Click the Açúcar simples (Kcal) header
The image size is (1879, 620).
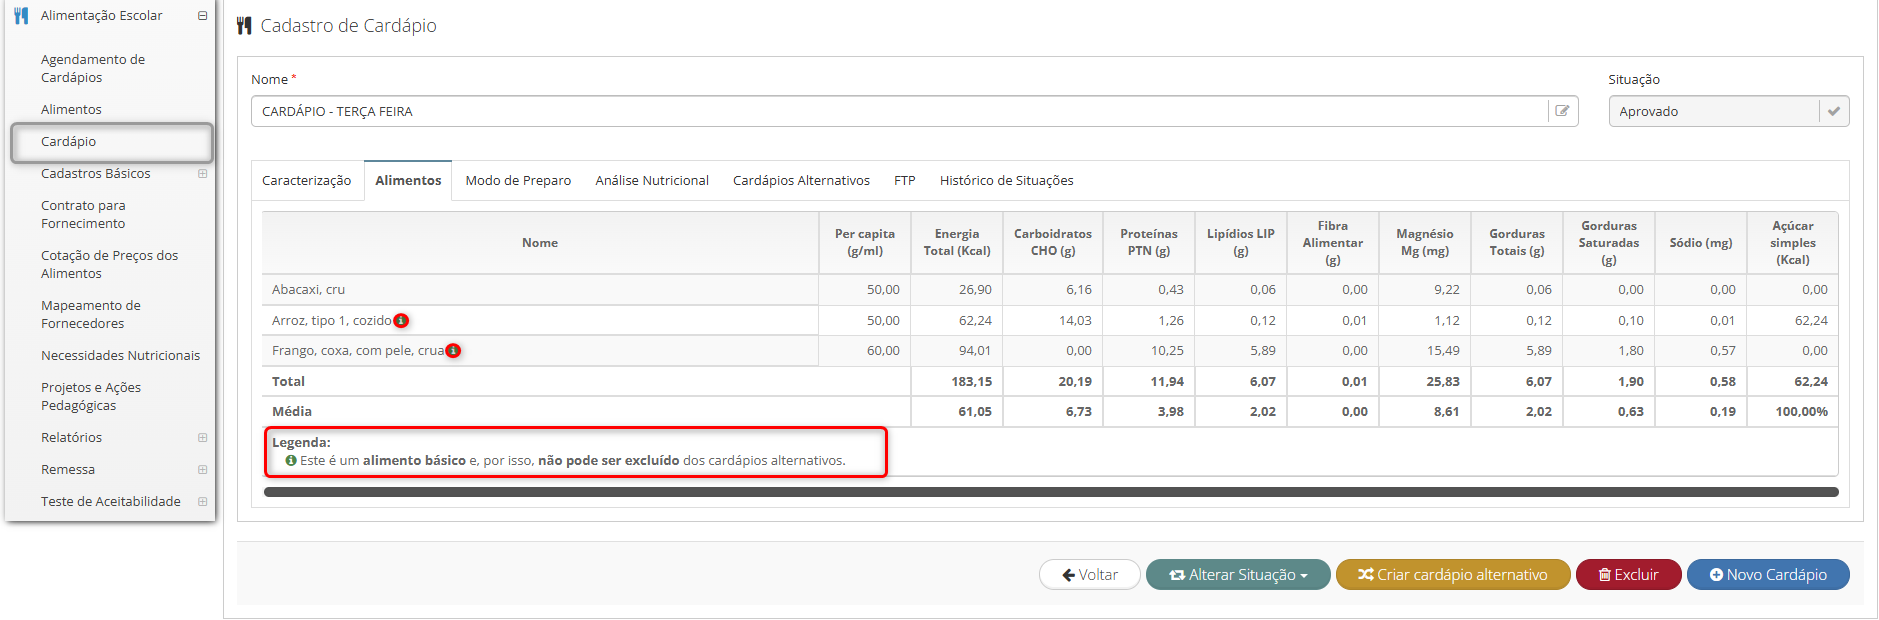(1793, 243)
